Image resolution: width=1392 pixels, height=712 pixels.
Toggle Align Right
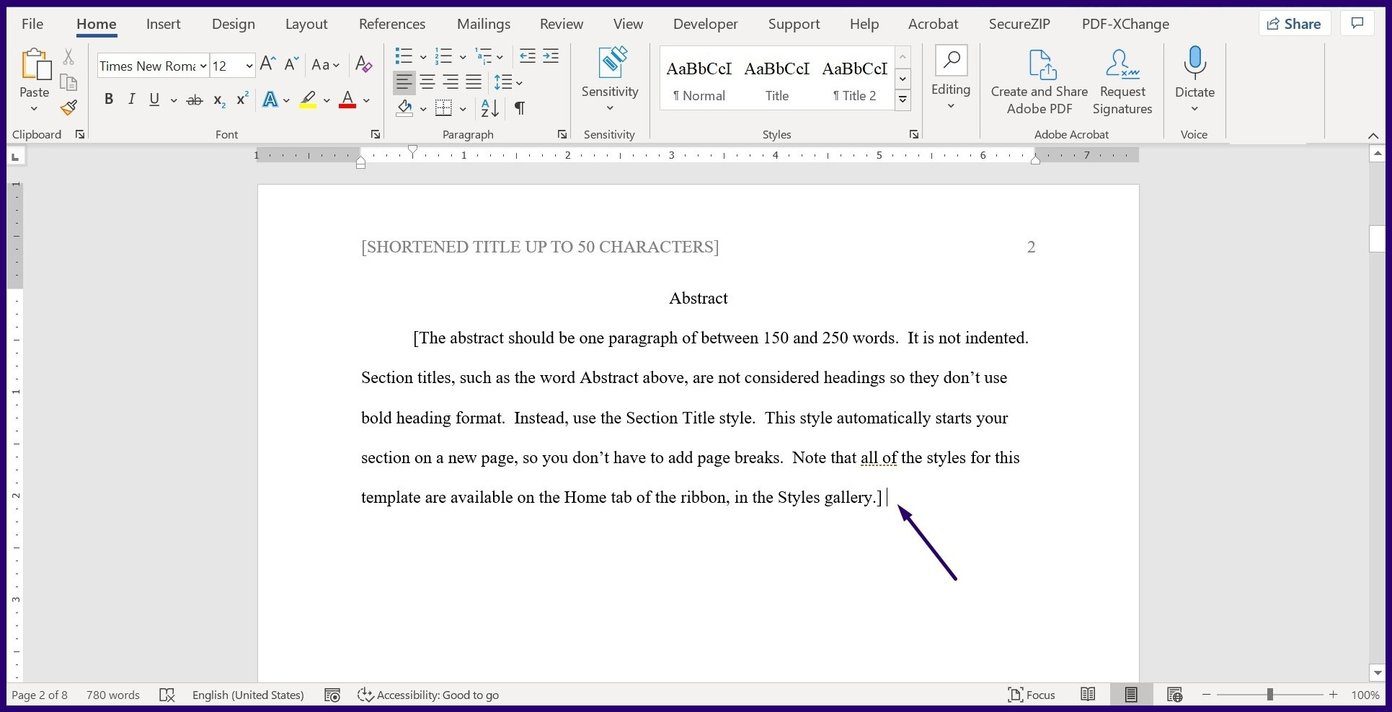point(450,82)
